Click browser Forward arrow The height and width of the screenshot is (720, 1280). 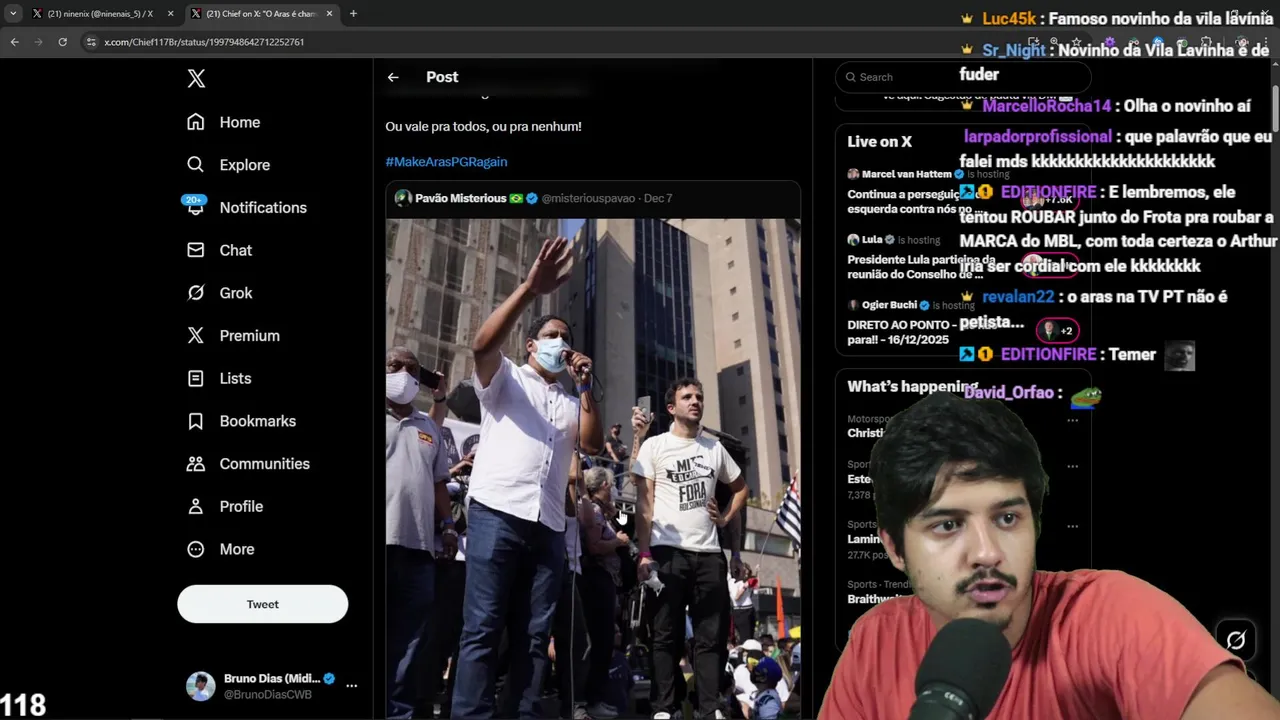[x=38, y=42]
